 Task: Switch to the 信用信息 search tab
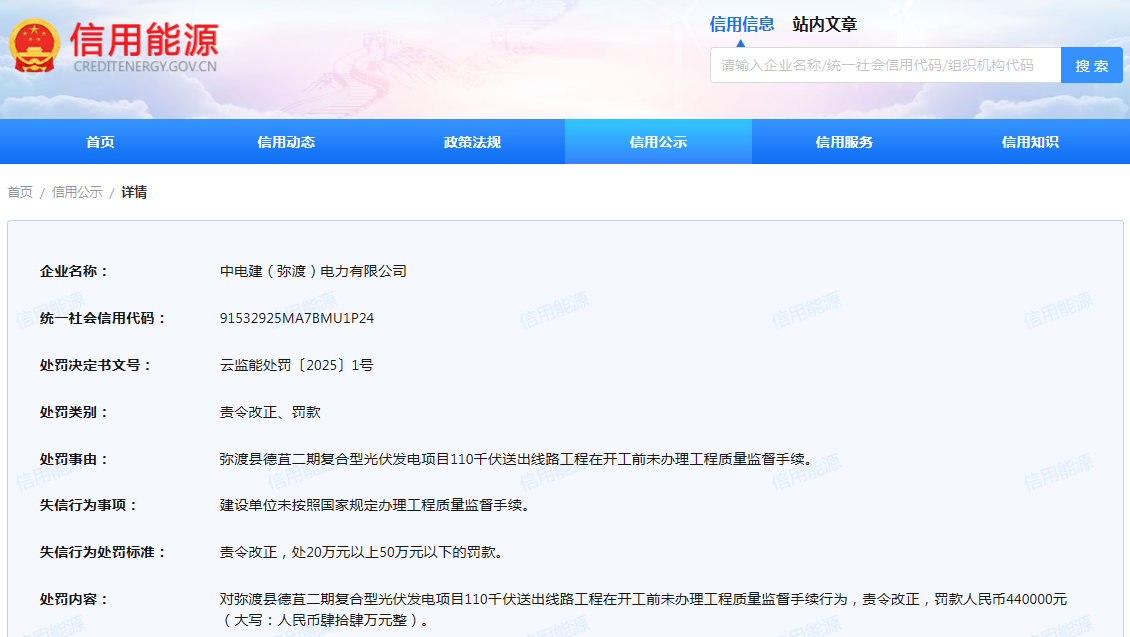[741, 24]
